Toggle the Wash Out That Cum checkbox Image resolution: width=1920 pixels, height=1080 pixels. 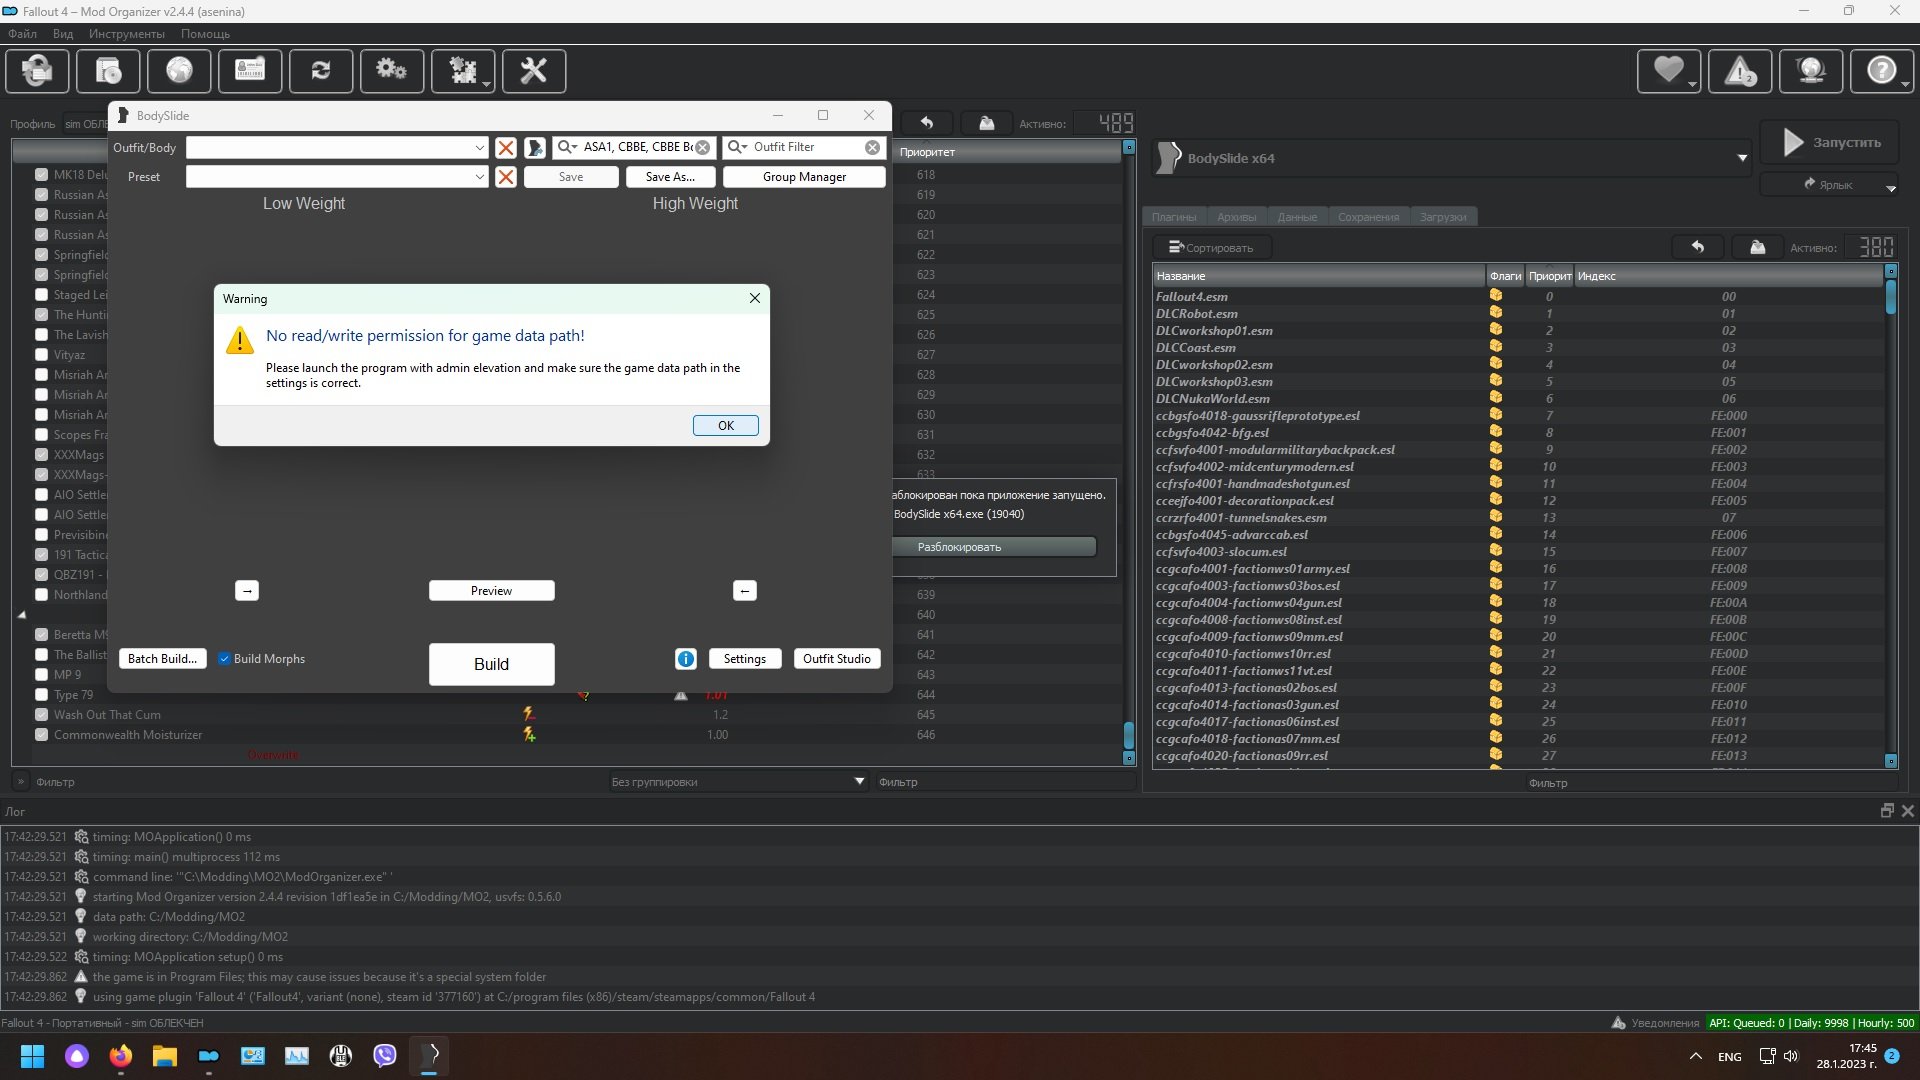41,715
